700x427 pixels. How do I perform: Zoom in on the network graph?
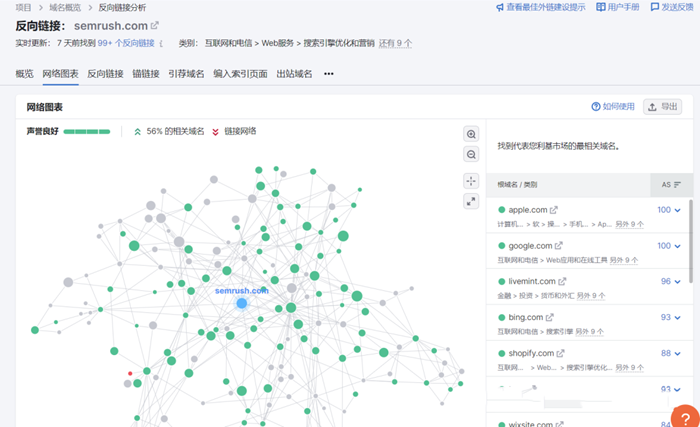point(471,134)
